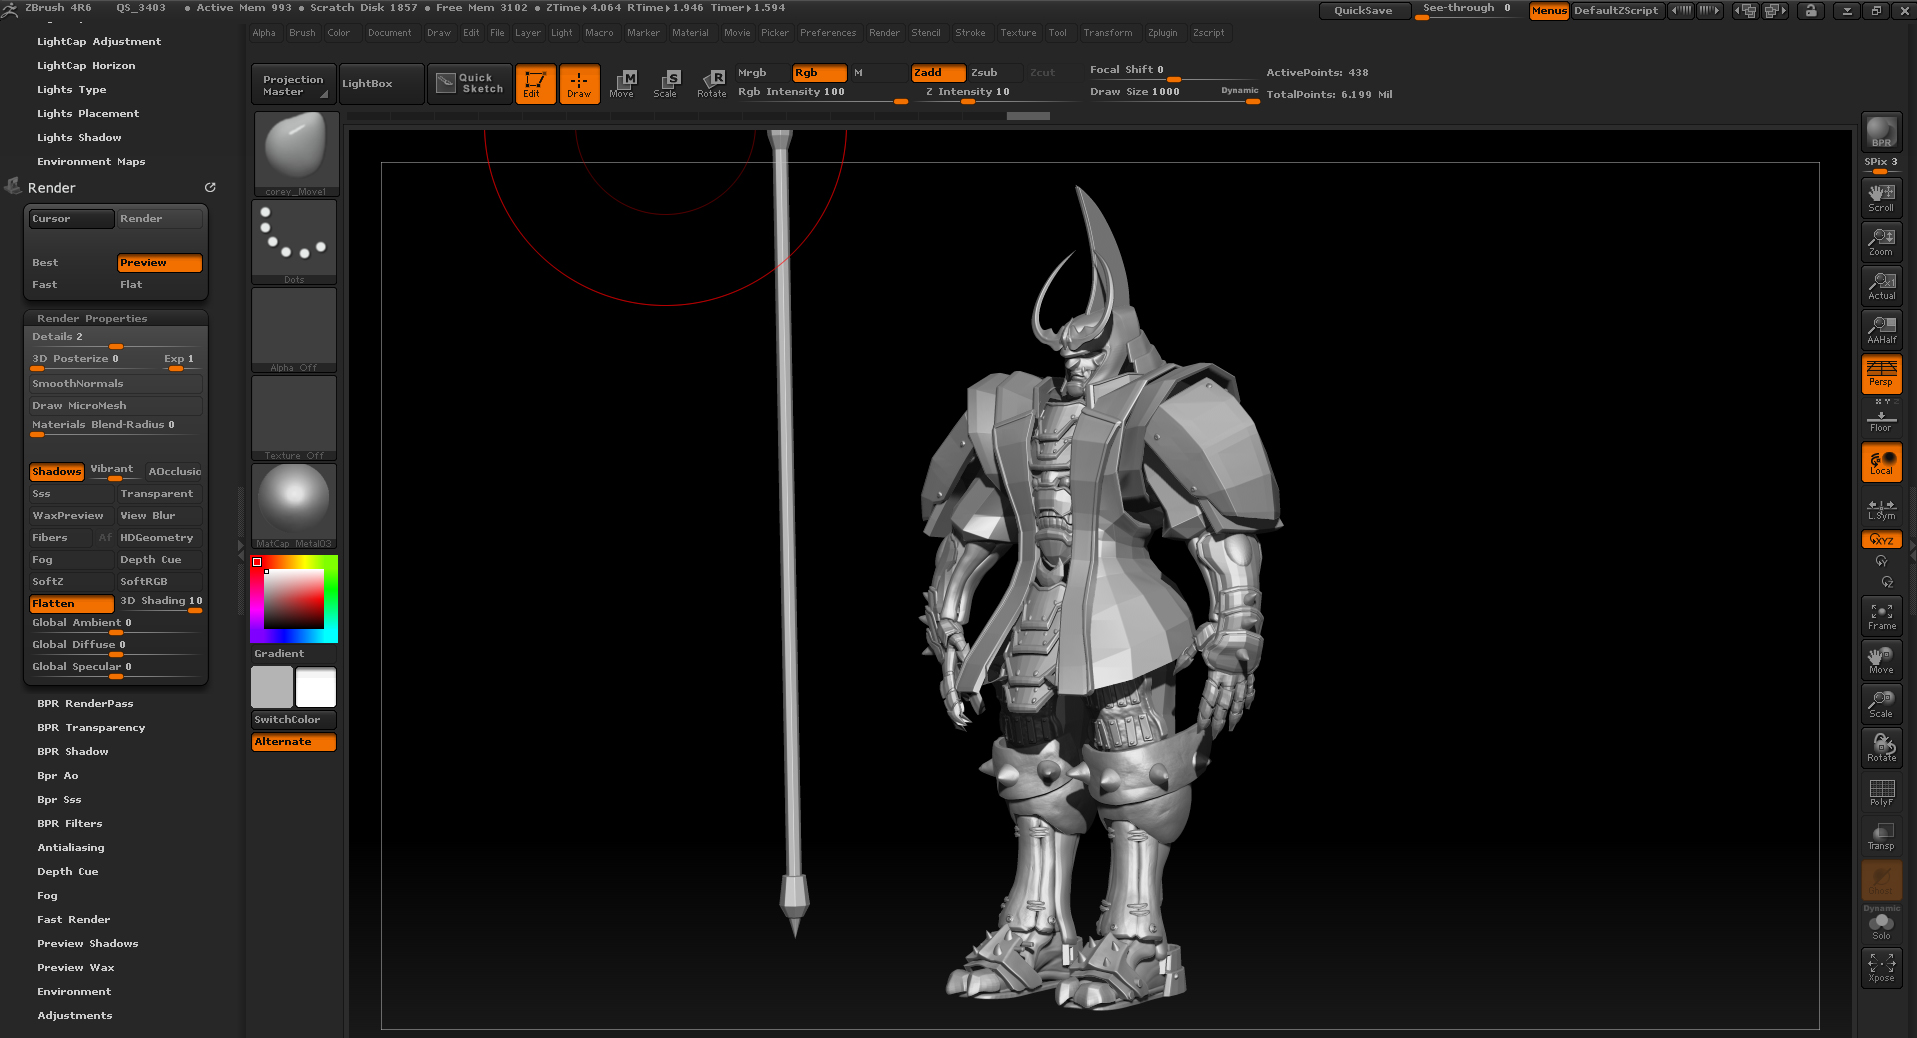Toggle the PolyF polyframe icon

point(1881,792)
